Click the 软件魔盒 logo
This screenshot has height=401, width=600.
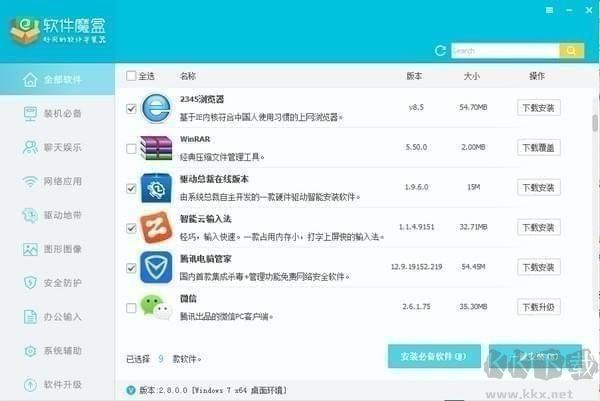pyautogui.click(x=57, y=31)
